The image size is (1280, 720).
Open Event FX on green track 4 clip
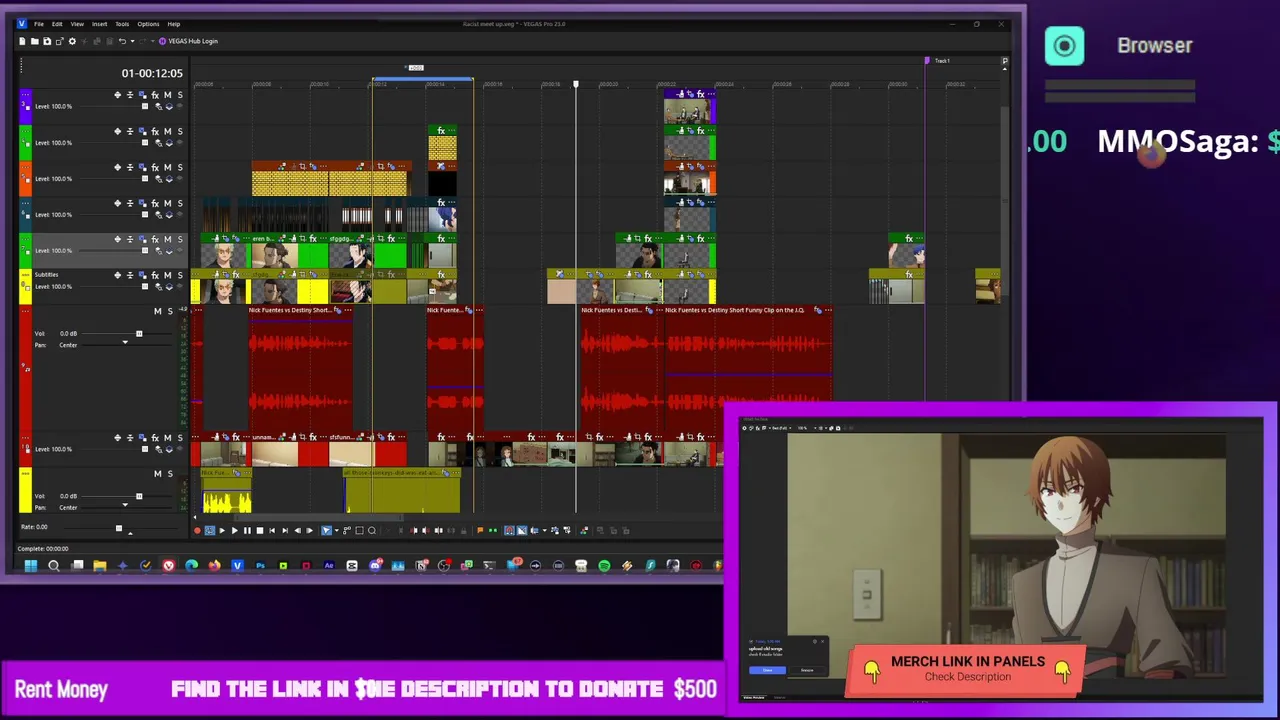pyautogui.click(x=441, y=131)
